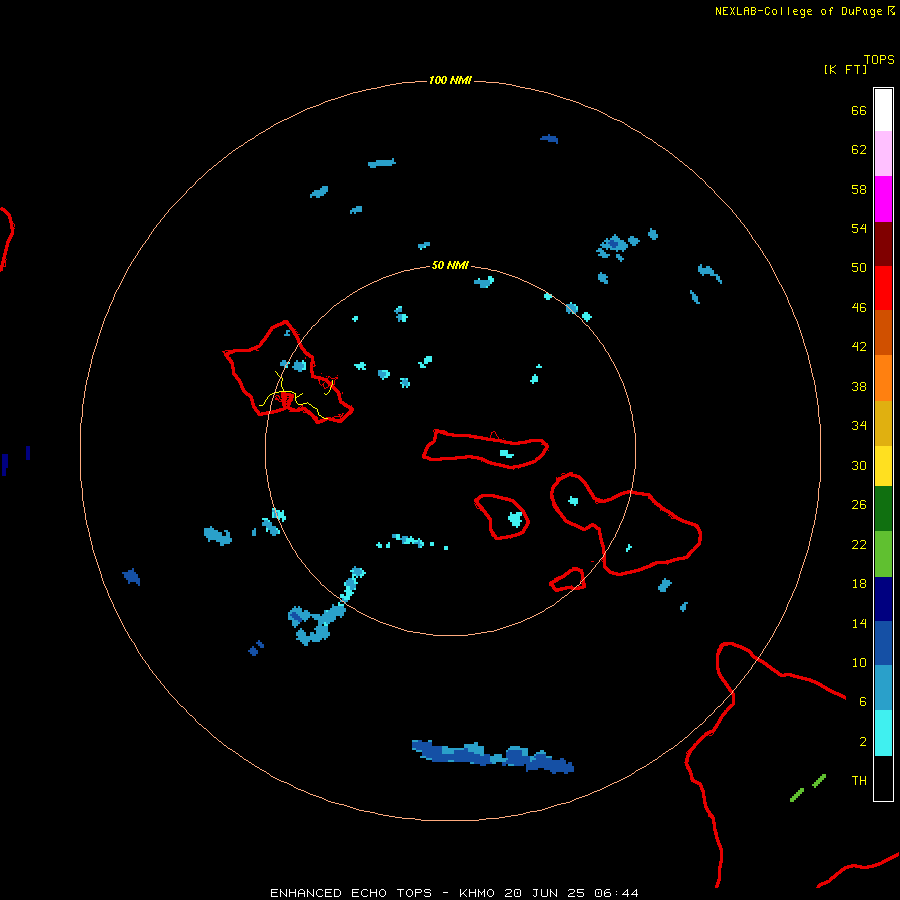
Task: Select the light green legend color band
Action: pos(883,554)
